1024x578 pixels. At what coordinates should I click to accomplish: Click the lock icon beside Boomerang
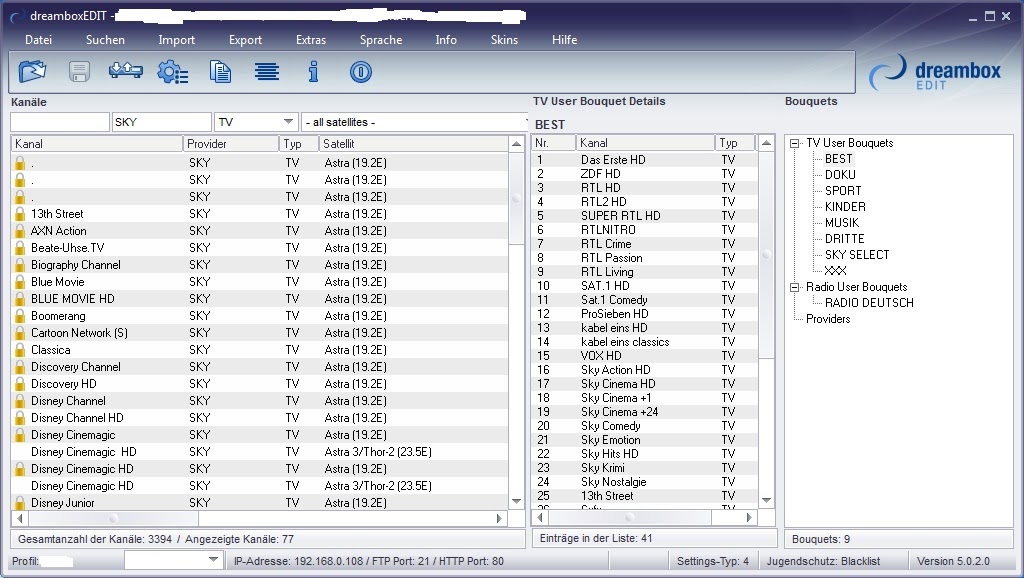(x=20, y=315)
